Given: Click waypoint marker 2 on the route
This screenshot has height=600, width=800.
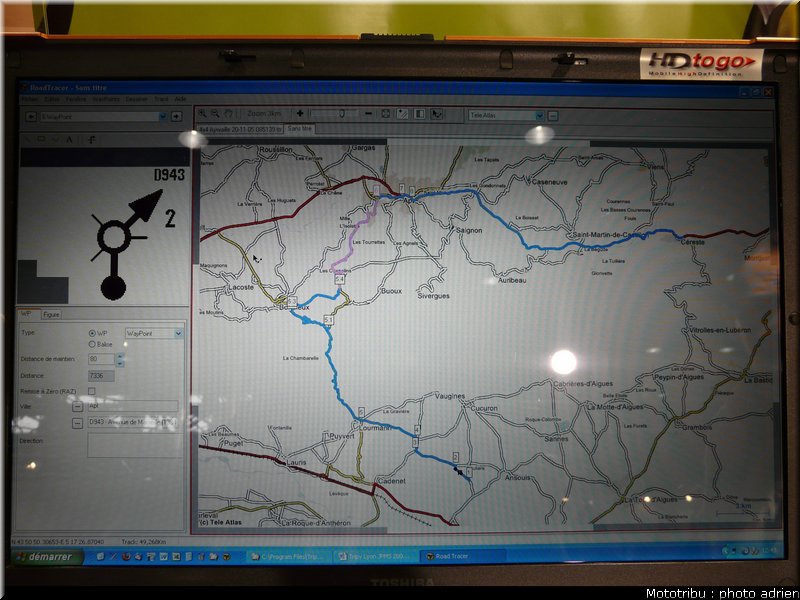Looking at the screenshot, I should point(455,457).
